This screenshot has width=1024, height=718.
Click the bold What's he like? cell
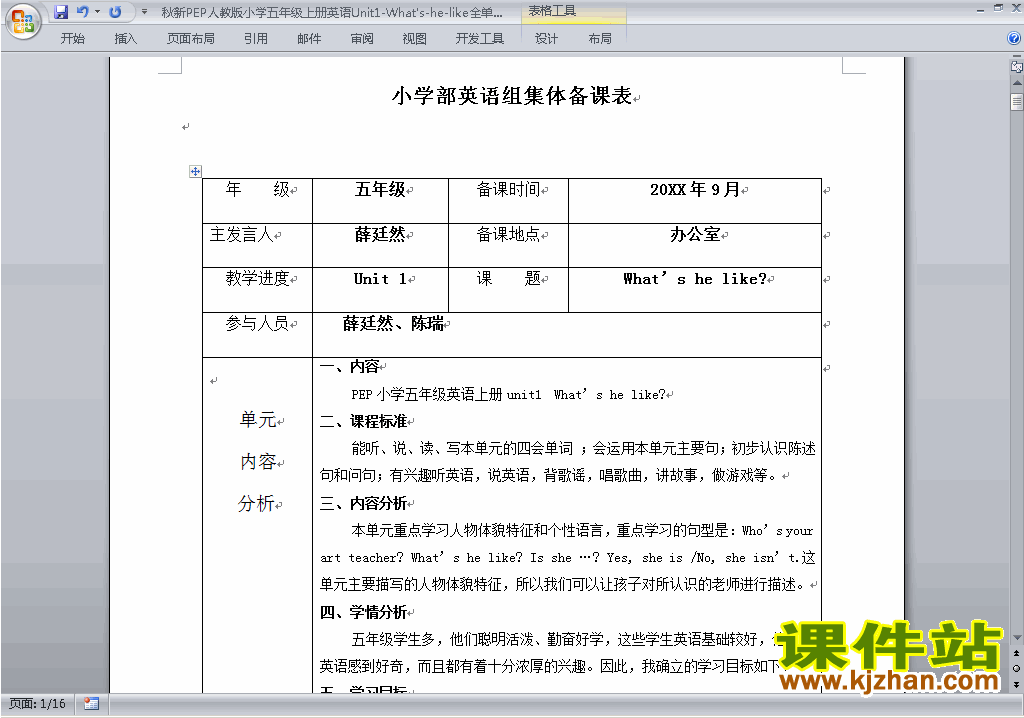(695, 289)
